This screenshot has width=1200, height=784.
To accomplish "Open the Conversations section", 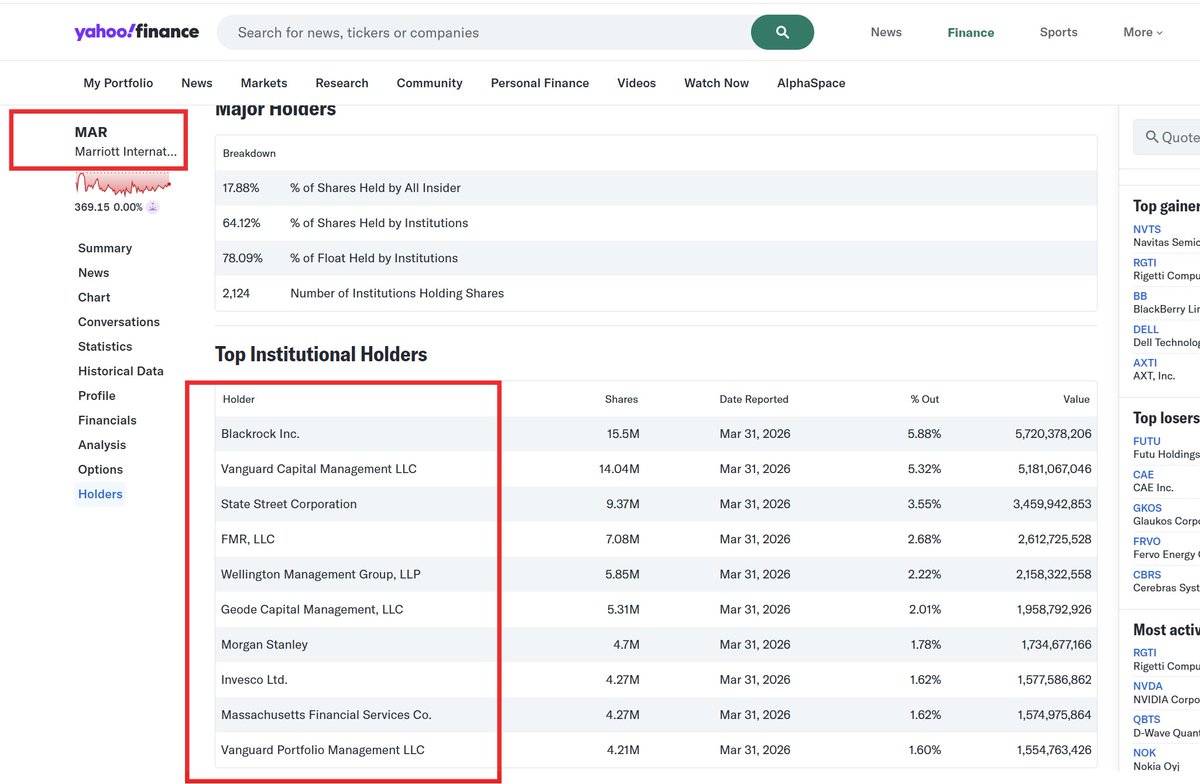I will 119,322.
